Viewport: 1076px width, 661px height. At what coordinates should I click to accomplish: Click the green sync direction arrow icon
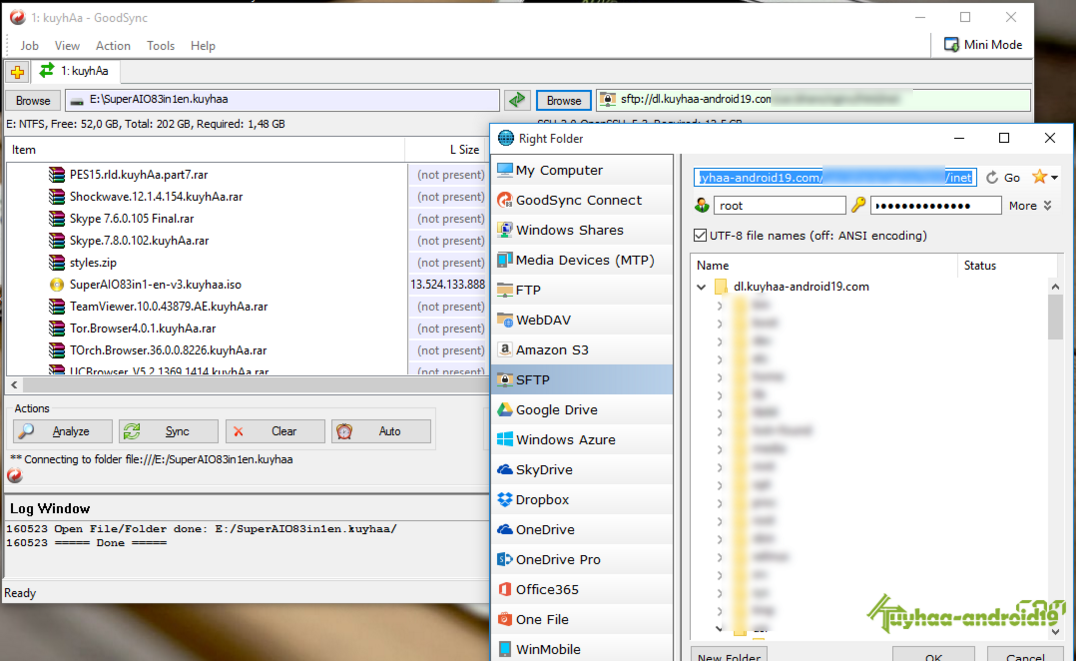click(x=517, y=100)
